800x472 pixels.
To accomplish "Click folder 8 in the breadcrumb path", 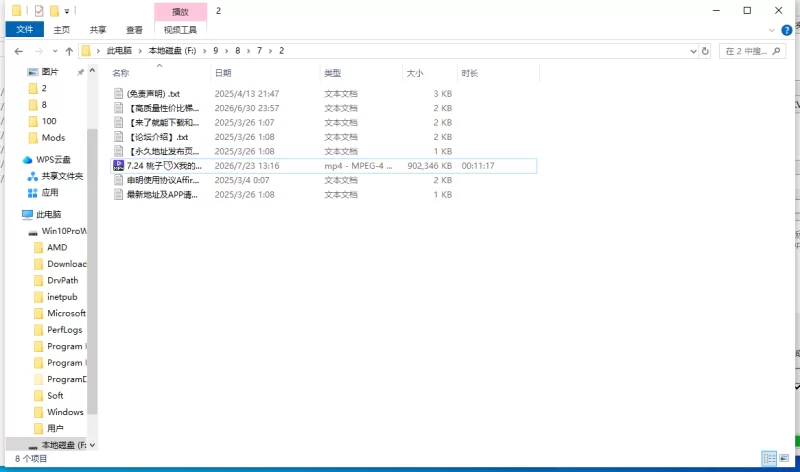I will [238, 51].
